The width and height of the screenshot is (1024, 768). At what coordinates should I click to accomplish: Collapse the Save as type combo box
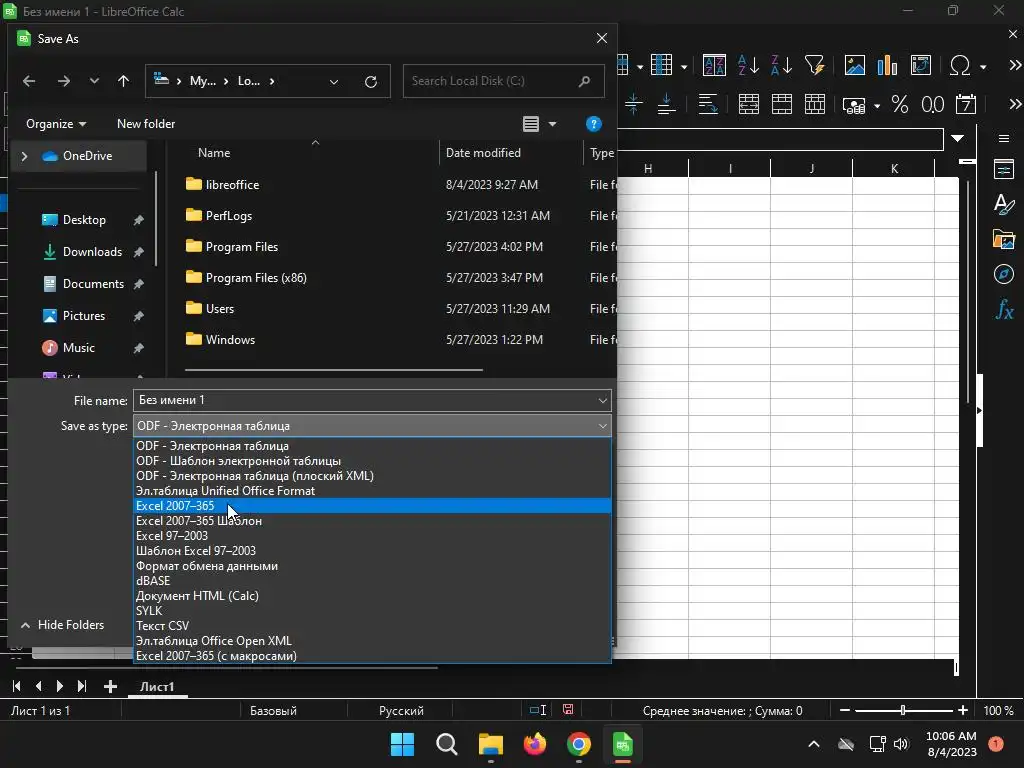602,426
